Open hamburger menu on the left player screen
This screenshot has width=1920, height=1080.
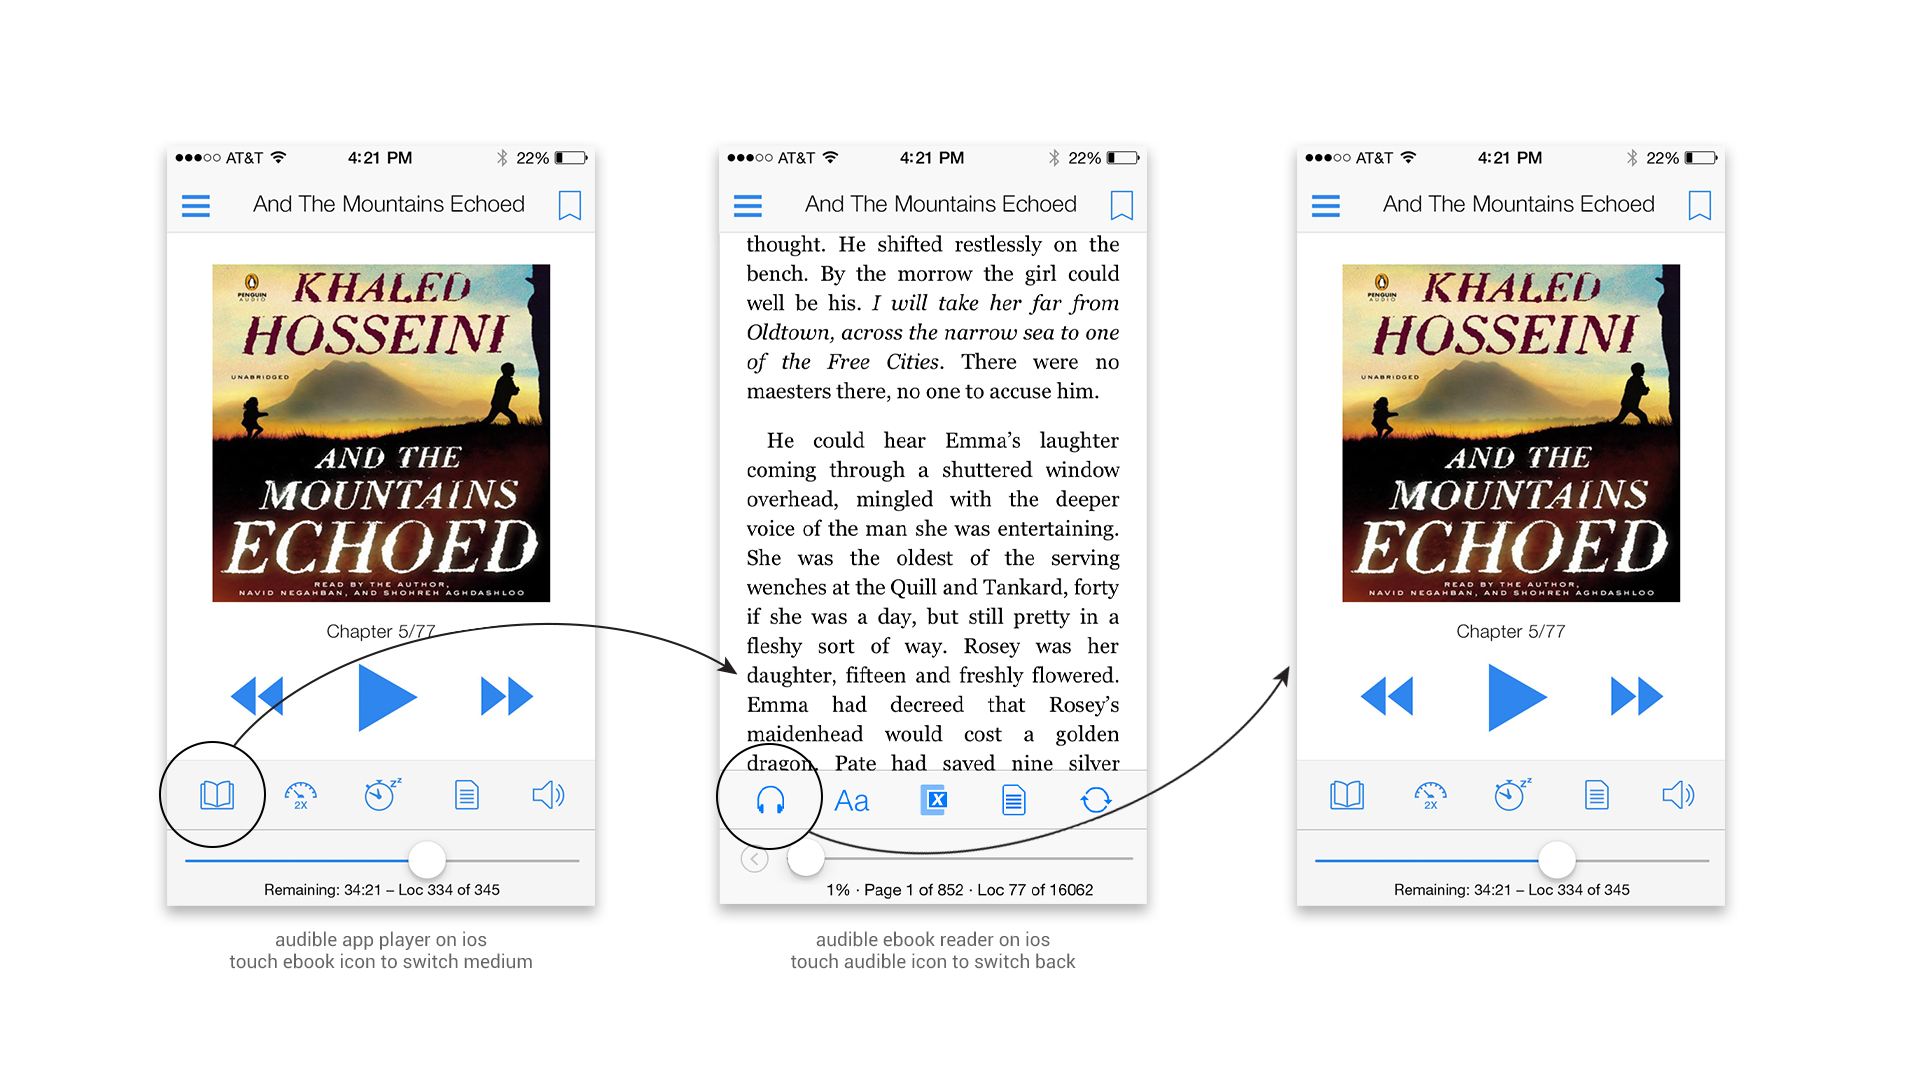coord(196,206)
